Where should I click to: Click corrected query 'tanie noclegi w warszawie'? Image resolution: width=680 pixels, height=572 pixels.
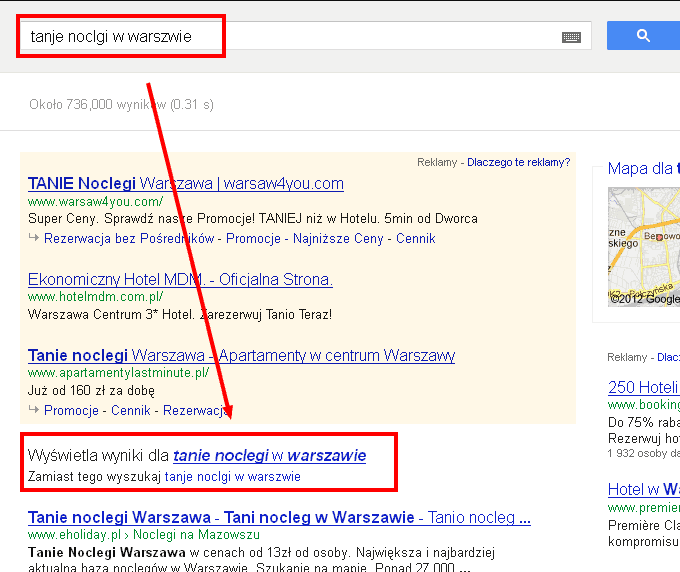click(269, 456)
